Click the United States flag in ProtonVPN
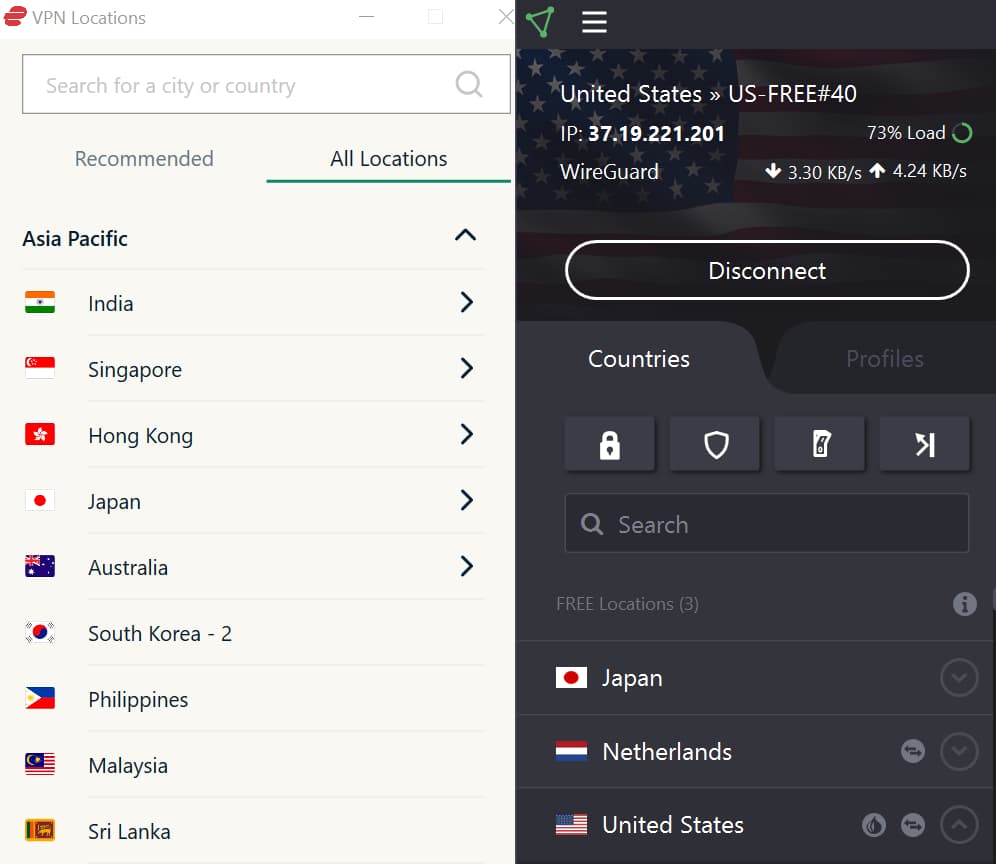Image resolution: width=996 pixels, height=864 pixels. [x=571, y=825]
